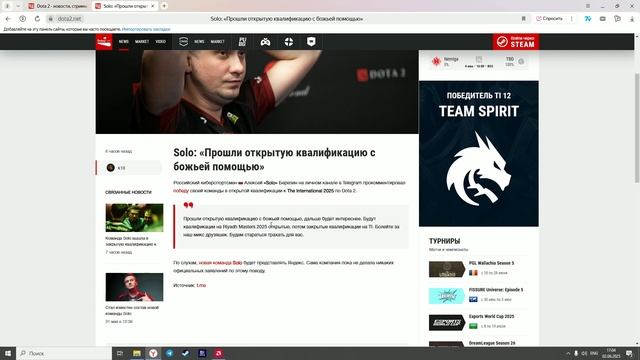Open the Steam app from the taskbar
The width and height of the screenshot is (640, 360).
(186, 353)
